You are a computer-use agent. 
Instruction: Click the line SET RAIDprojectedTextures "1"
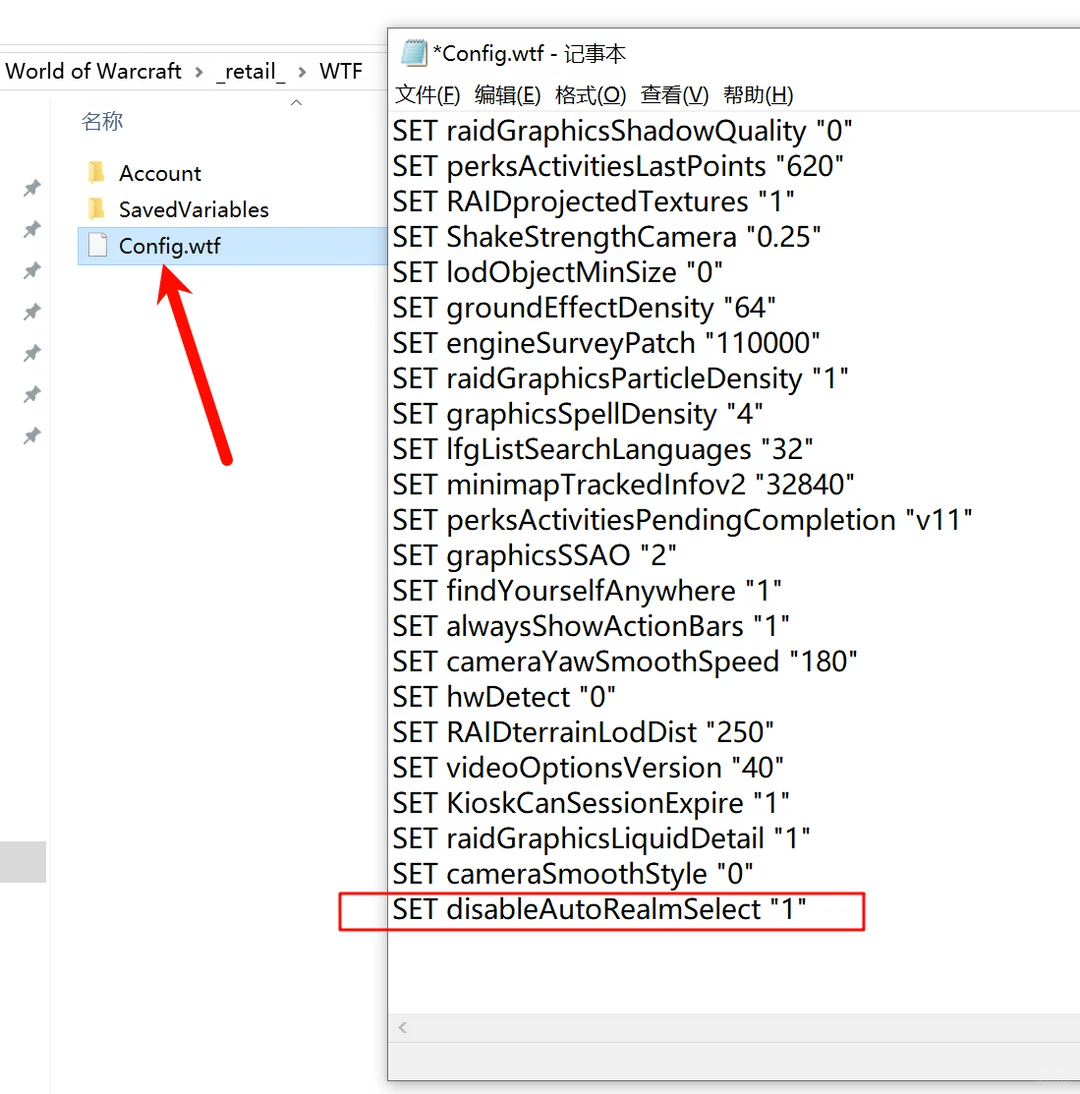coord(594,202)
